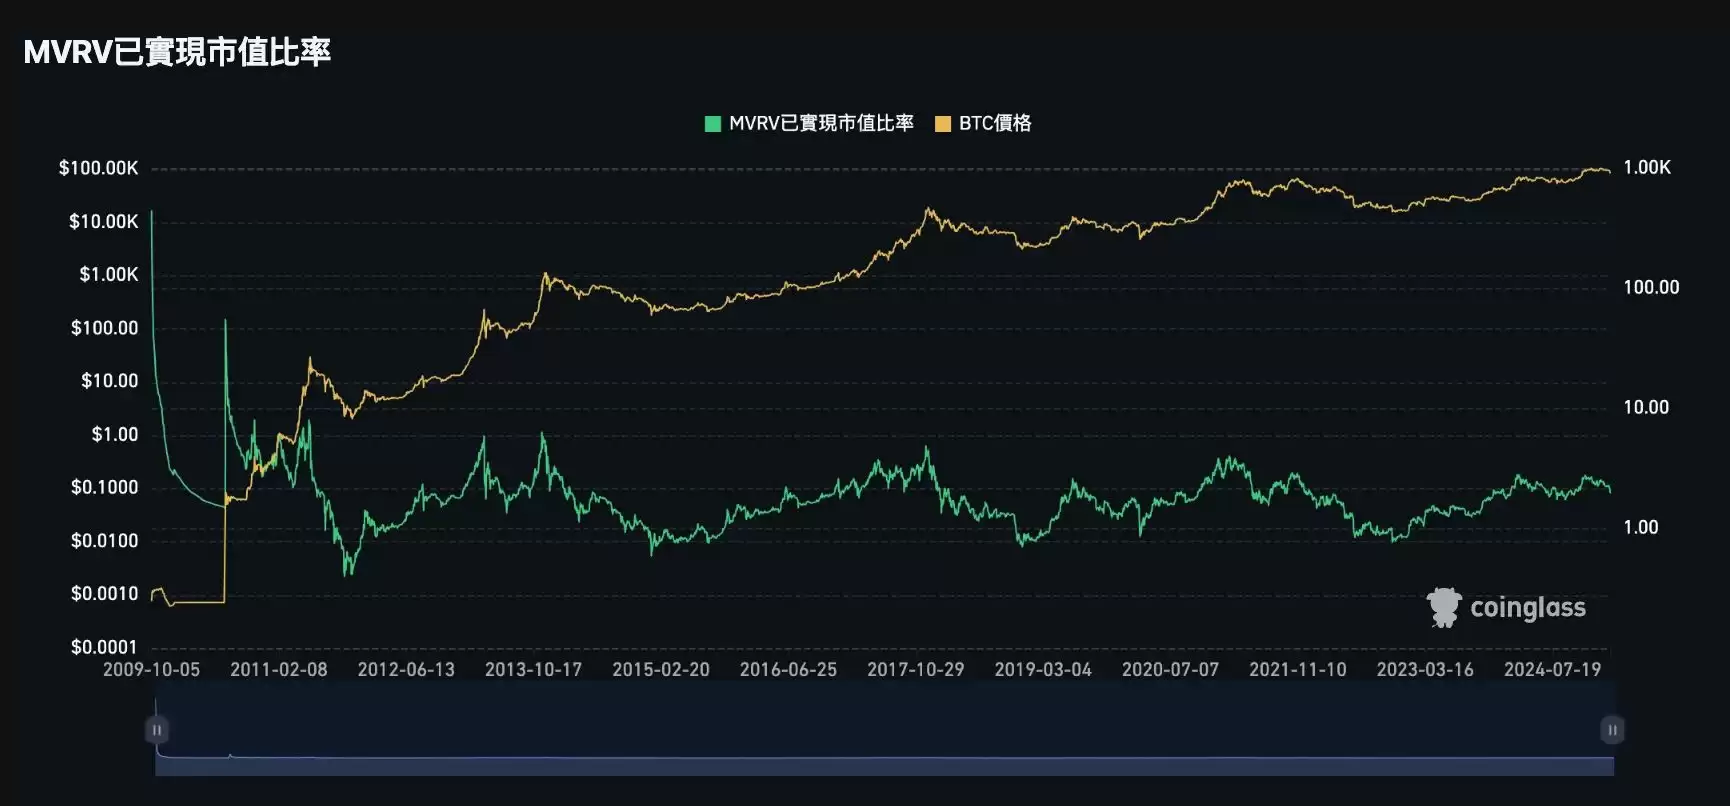Click the green MVRV legend square
This screenshot has height=806, width=1730.
[x=713, y=124]
